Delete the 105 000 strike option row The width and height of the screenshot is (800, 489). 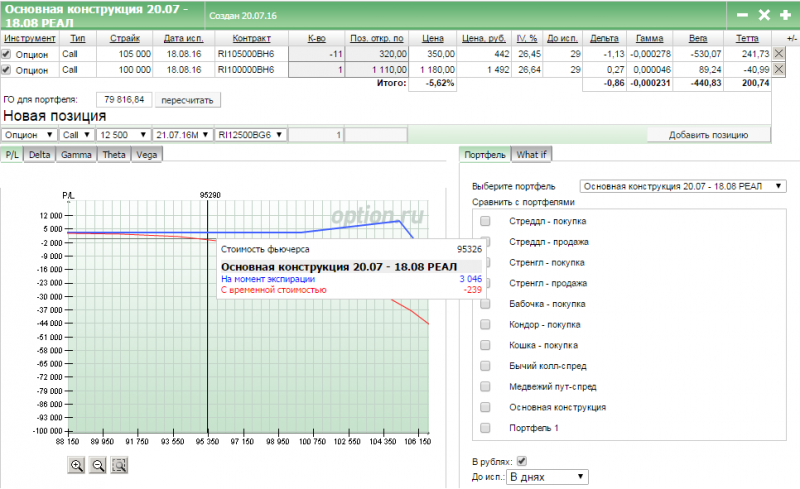coord(779,53)
